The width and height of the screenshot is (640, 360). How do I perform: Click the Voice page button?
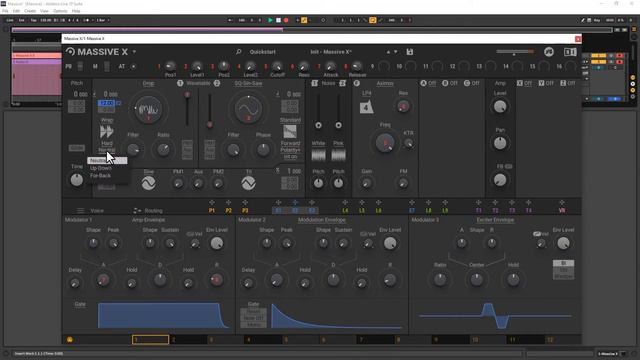coord(97,211)
